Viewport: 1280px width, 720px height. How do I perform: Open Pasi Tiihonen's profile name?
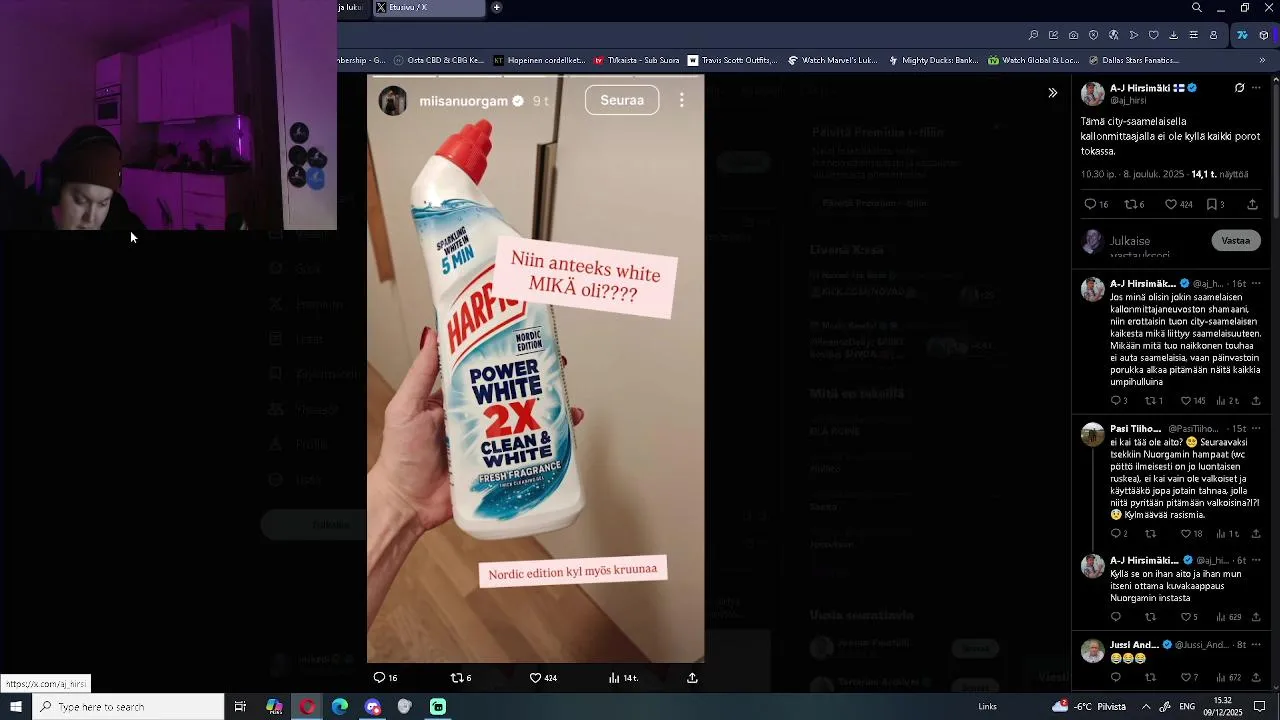pyautogui.click(x=1135, y=429)
